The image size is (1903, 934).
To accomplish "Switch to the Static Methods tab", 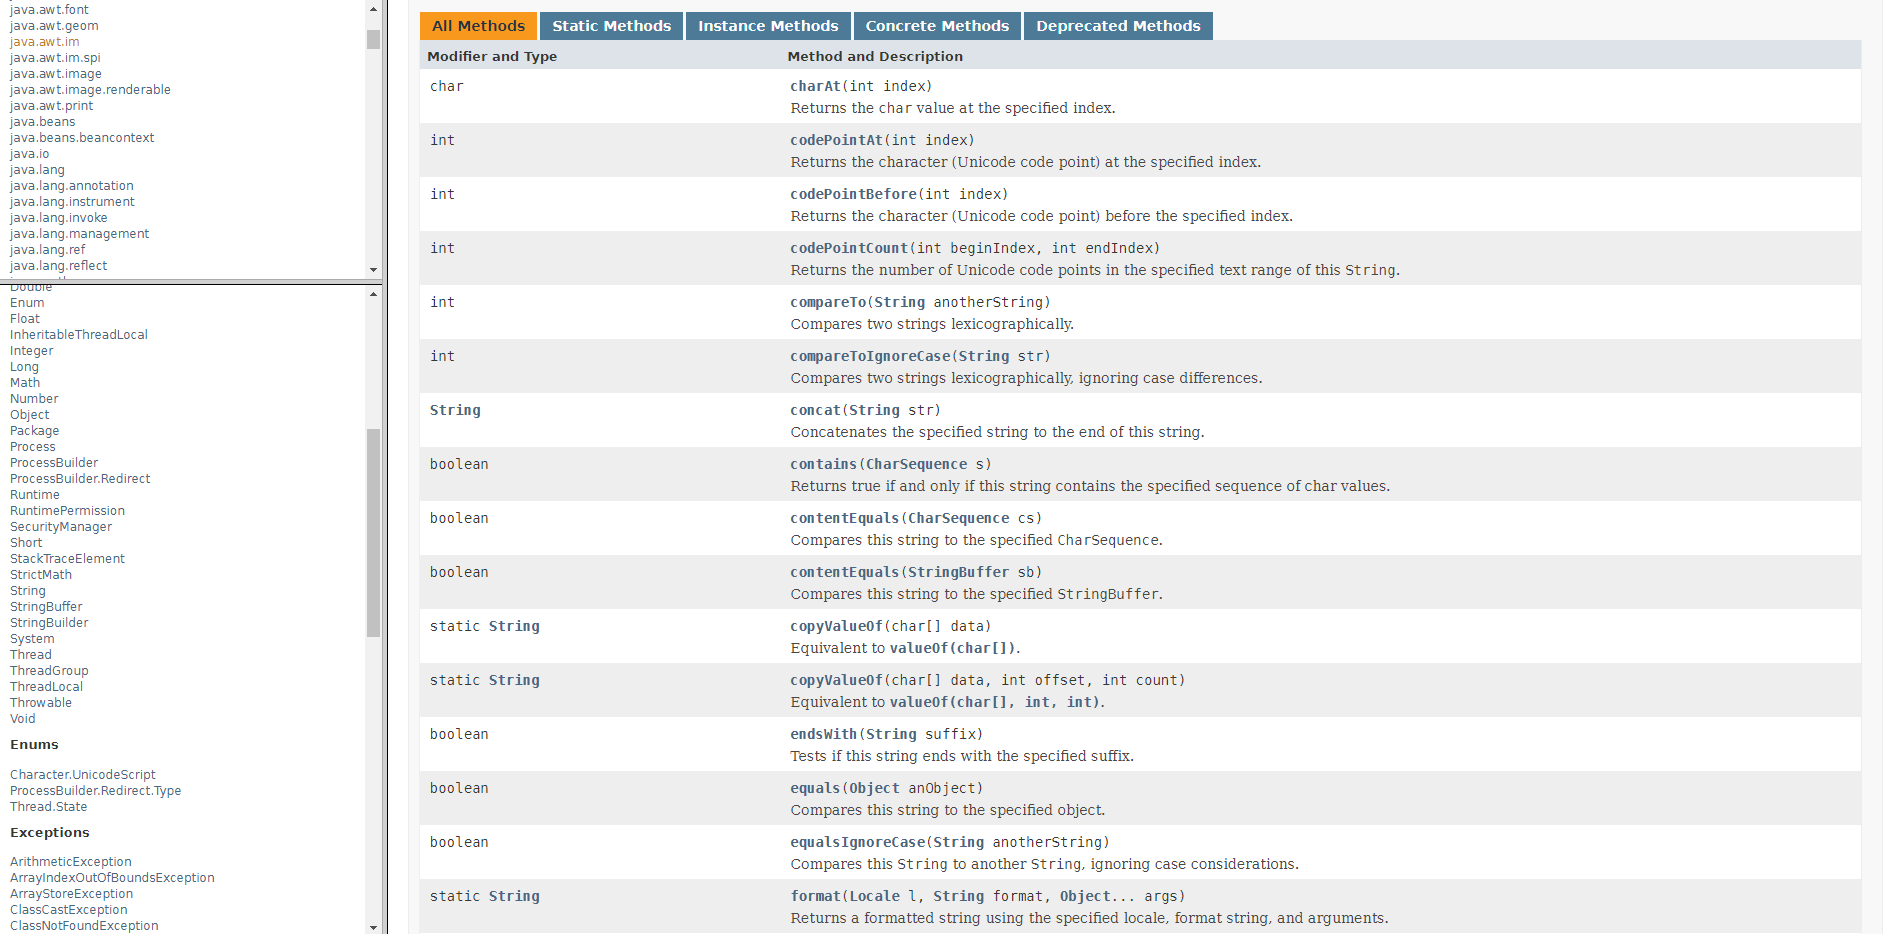I will point(611,26).
